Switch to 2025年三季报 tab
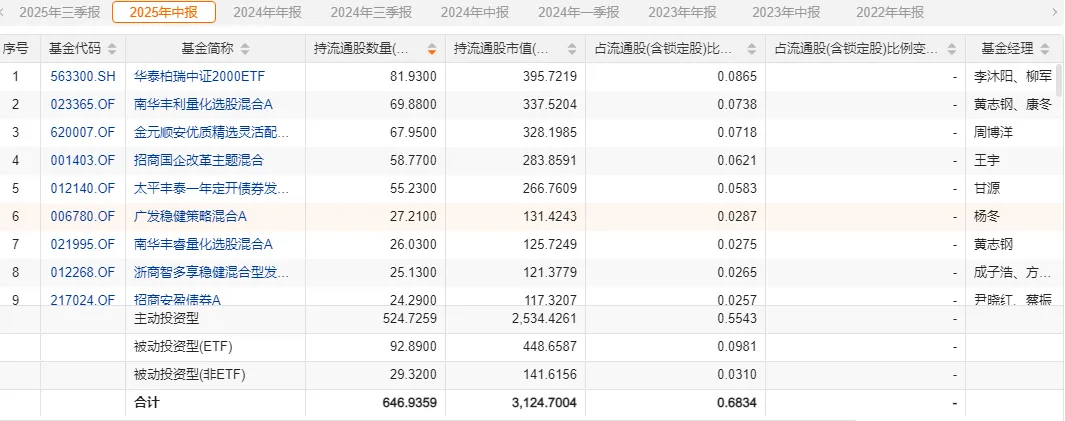Screen dimensions: 1065x421 coord(59,12)
